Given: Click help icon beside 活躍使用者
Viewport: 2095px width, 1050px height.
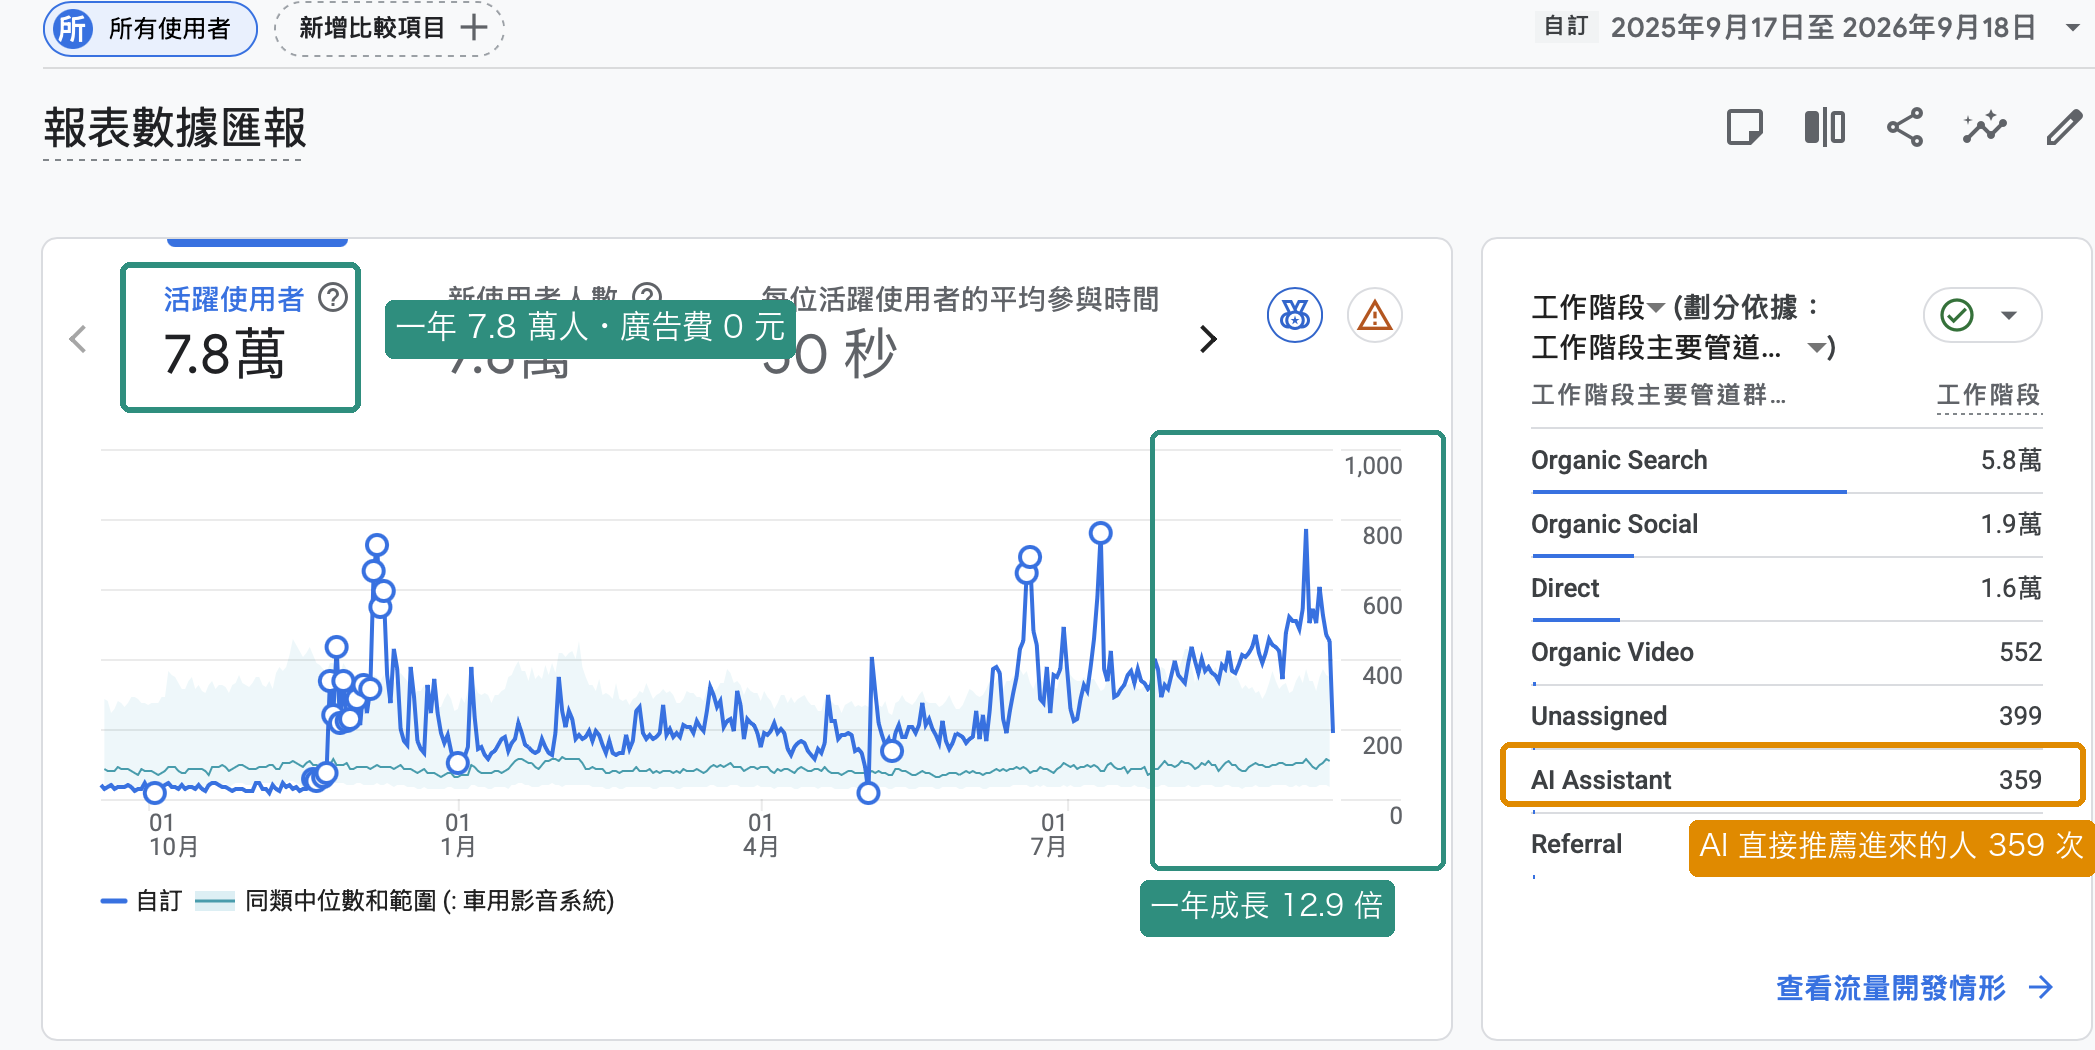Looking at the screenshot, I should click(x=332, y=298).
